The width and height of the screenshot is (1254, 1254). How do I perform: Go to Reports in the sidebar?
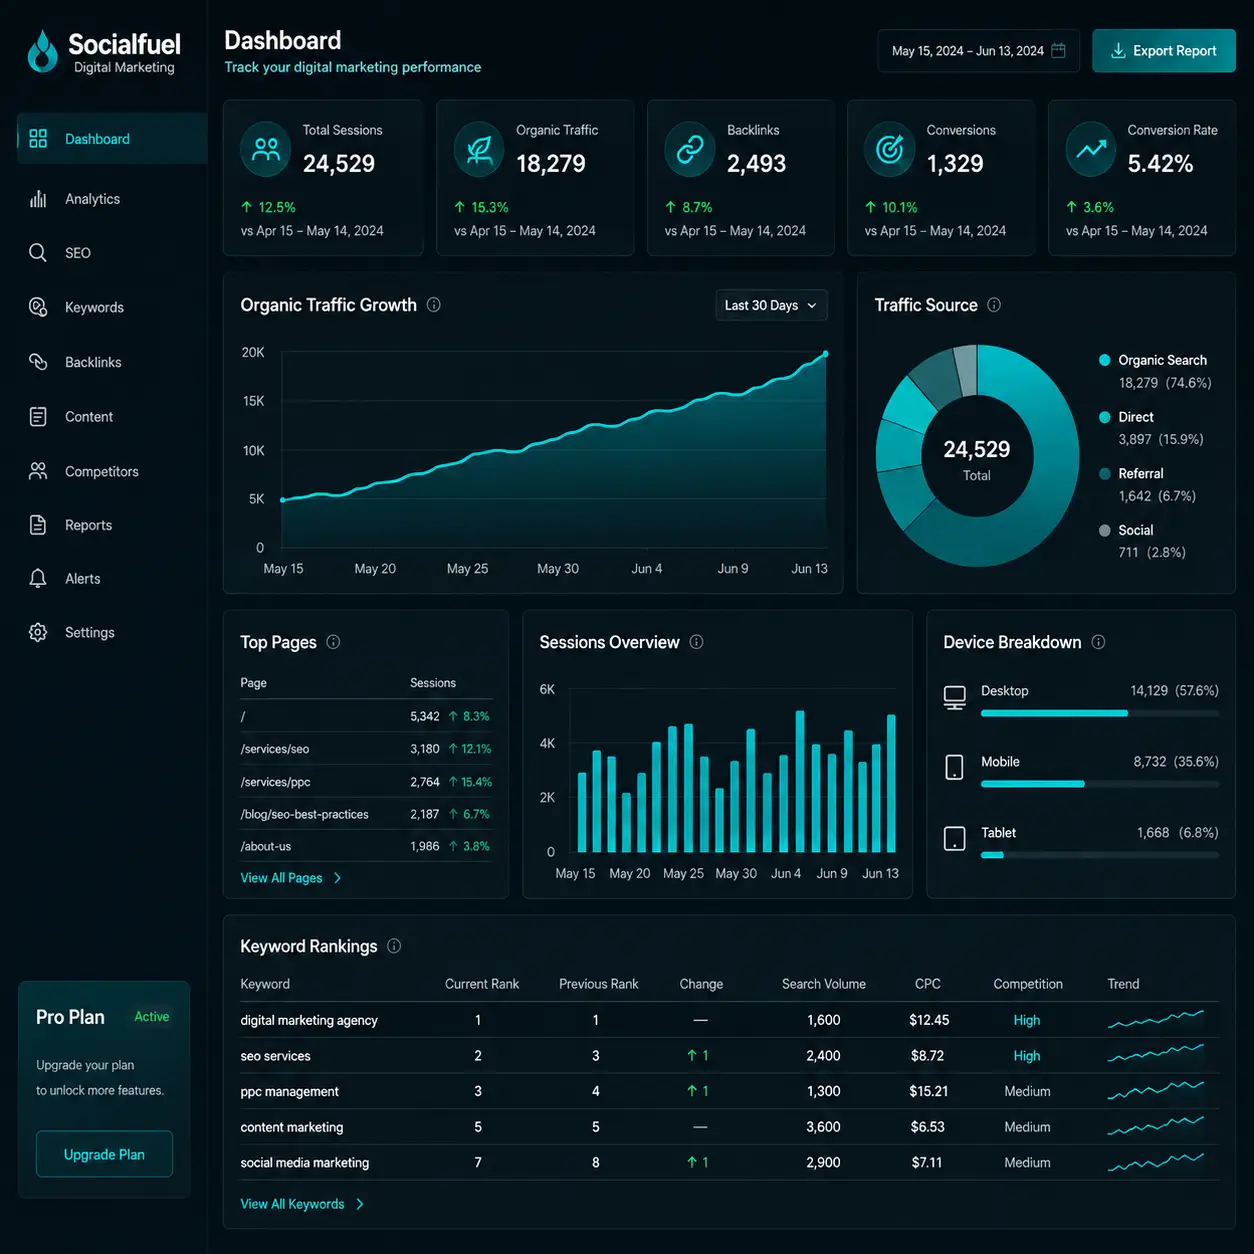click(88, 525)
